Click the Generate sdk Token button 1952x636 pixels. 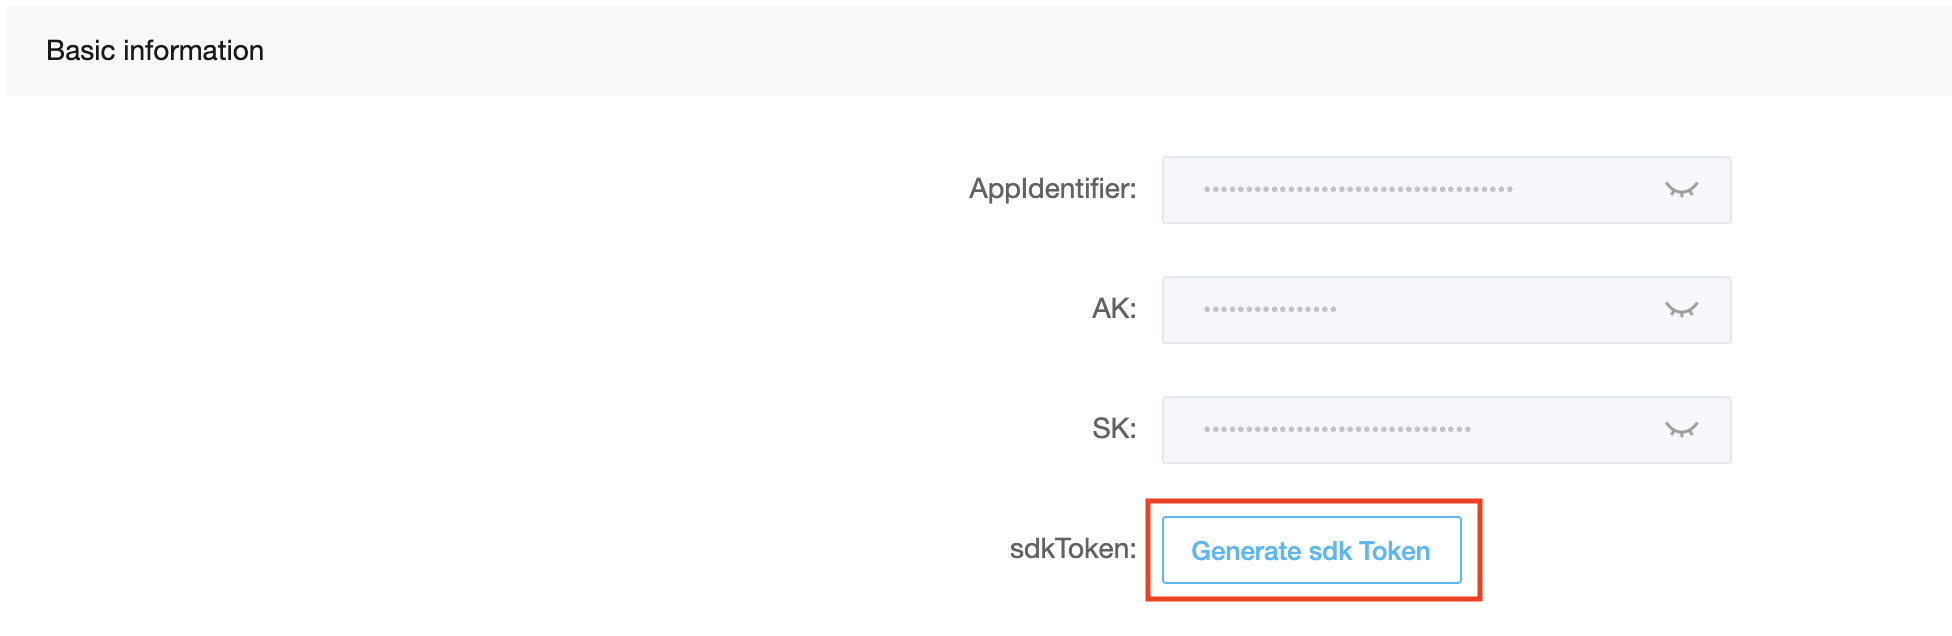coord(1311,550)
